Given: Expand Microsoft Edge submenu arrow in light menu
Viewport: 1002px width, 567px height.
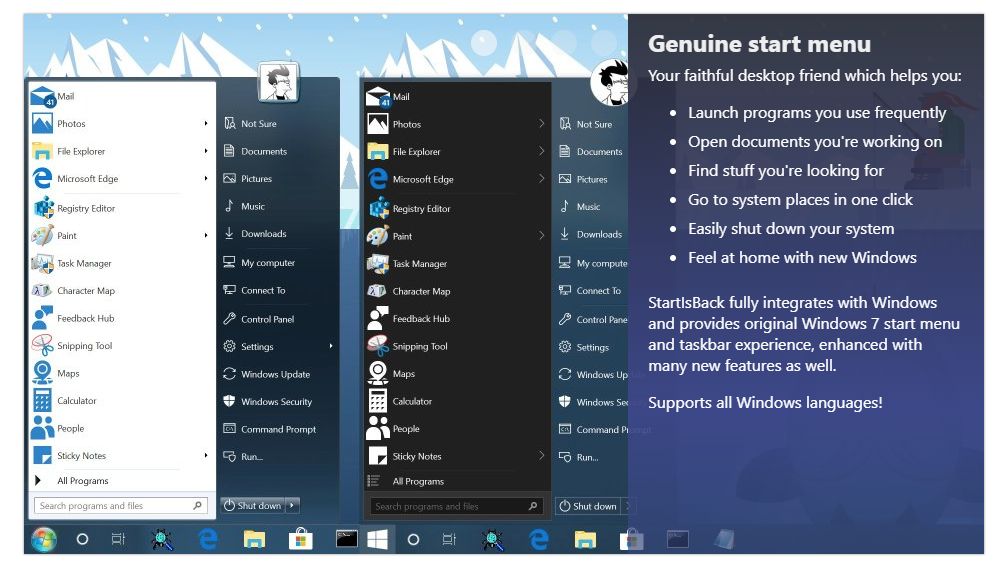Looking at the screenshot, I should coord(206,179).
